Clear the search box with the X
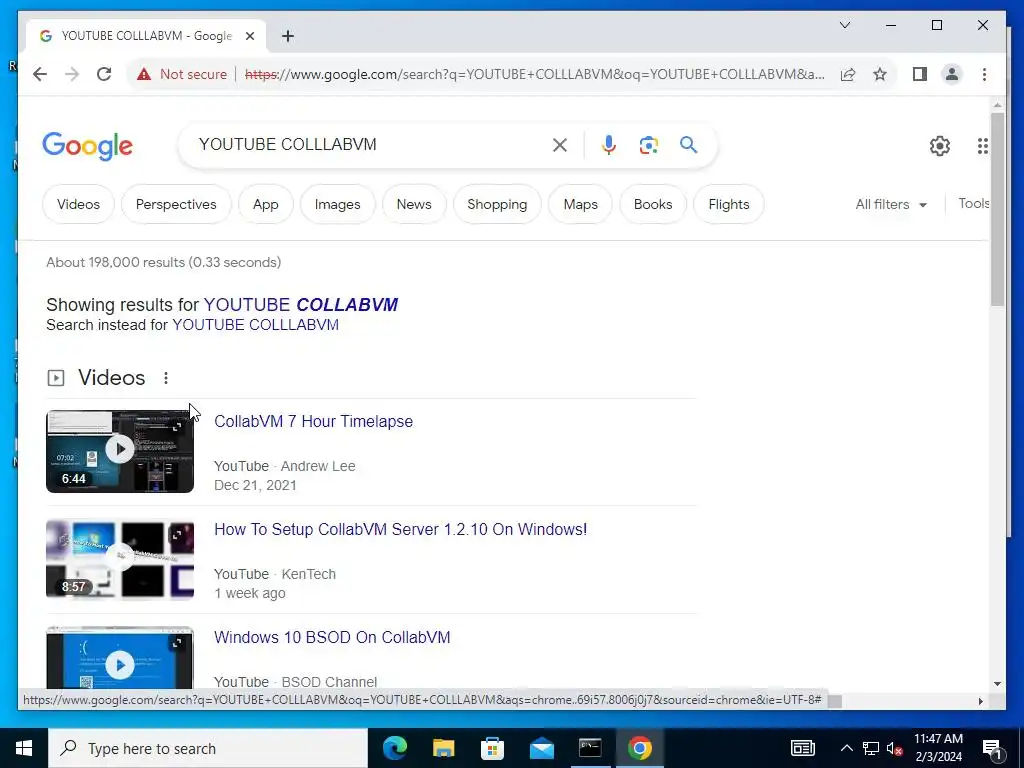The image size is (1024, 768). point(560,145)
